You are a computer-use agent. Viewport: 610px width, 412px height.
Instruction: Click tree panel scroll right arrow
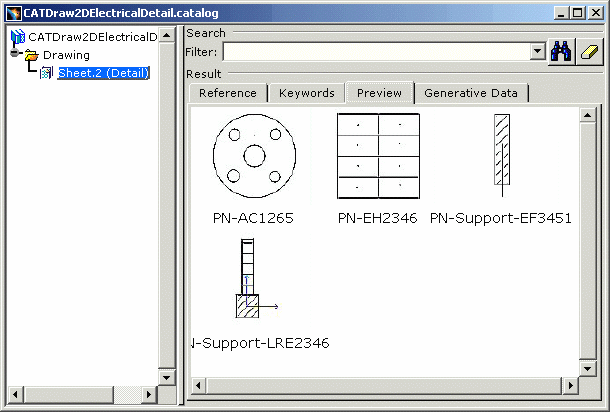click(149, 394)
